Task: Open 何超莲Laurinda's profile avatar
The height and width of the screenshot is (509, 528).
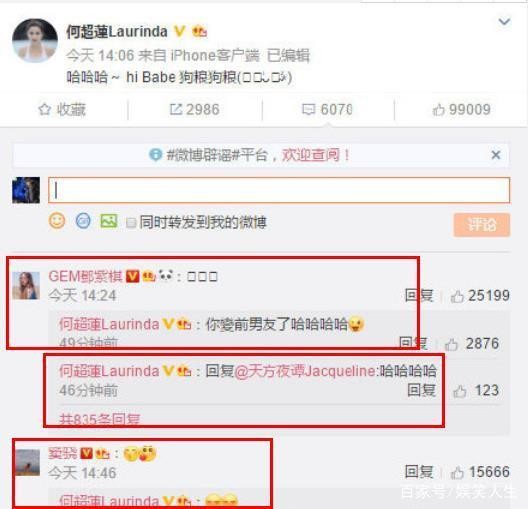Action: (x=35, y=41)
